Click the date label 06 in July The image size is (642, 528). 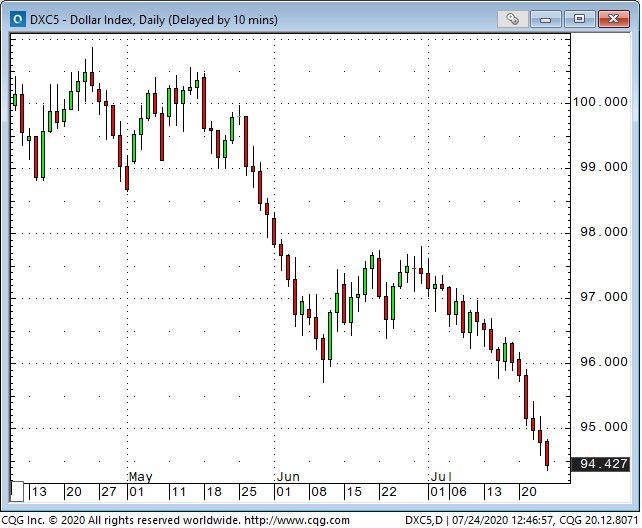(459, 492)
